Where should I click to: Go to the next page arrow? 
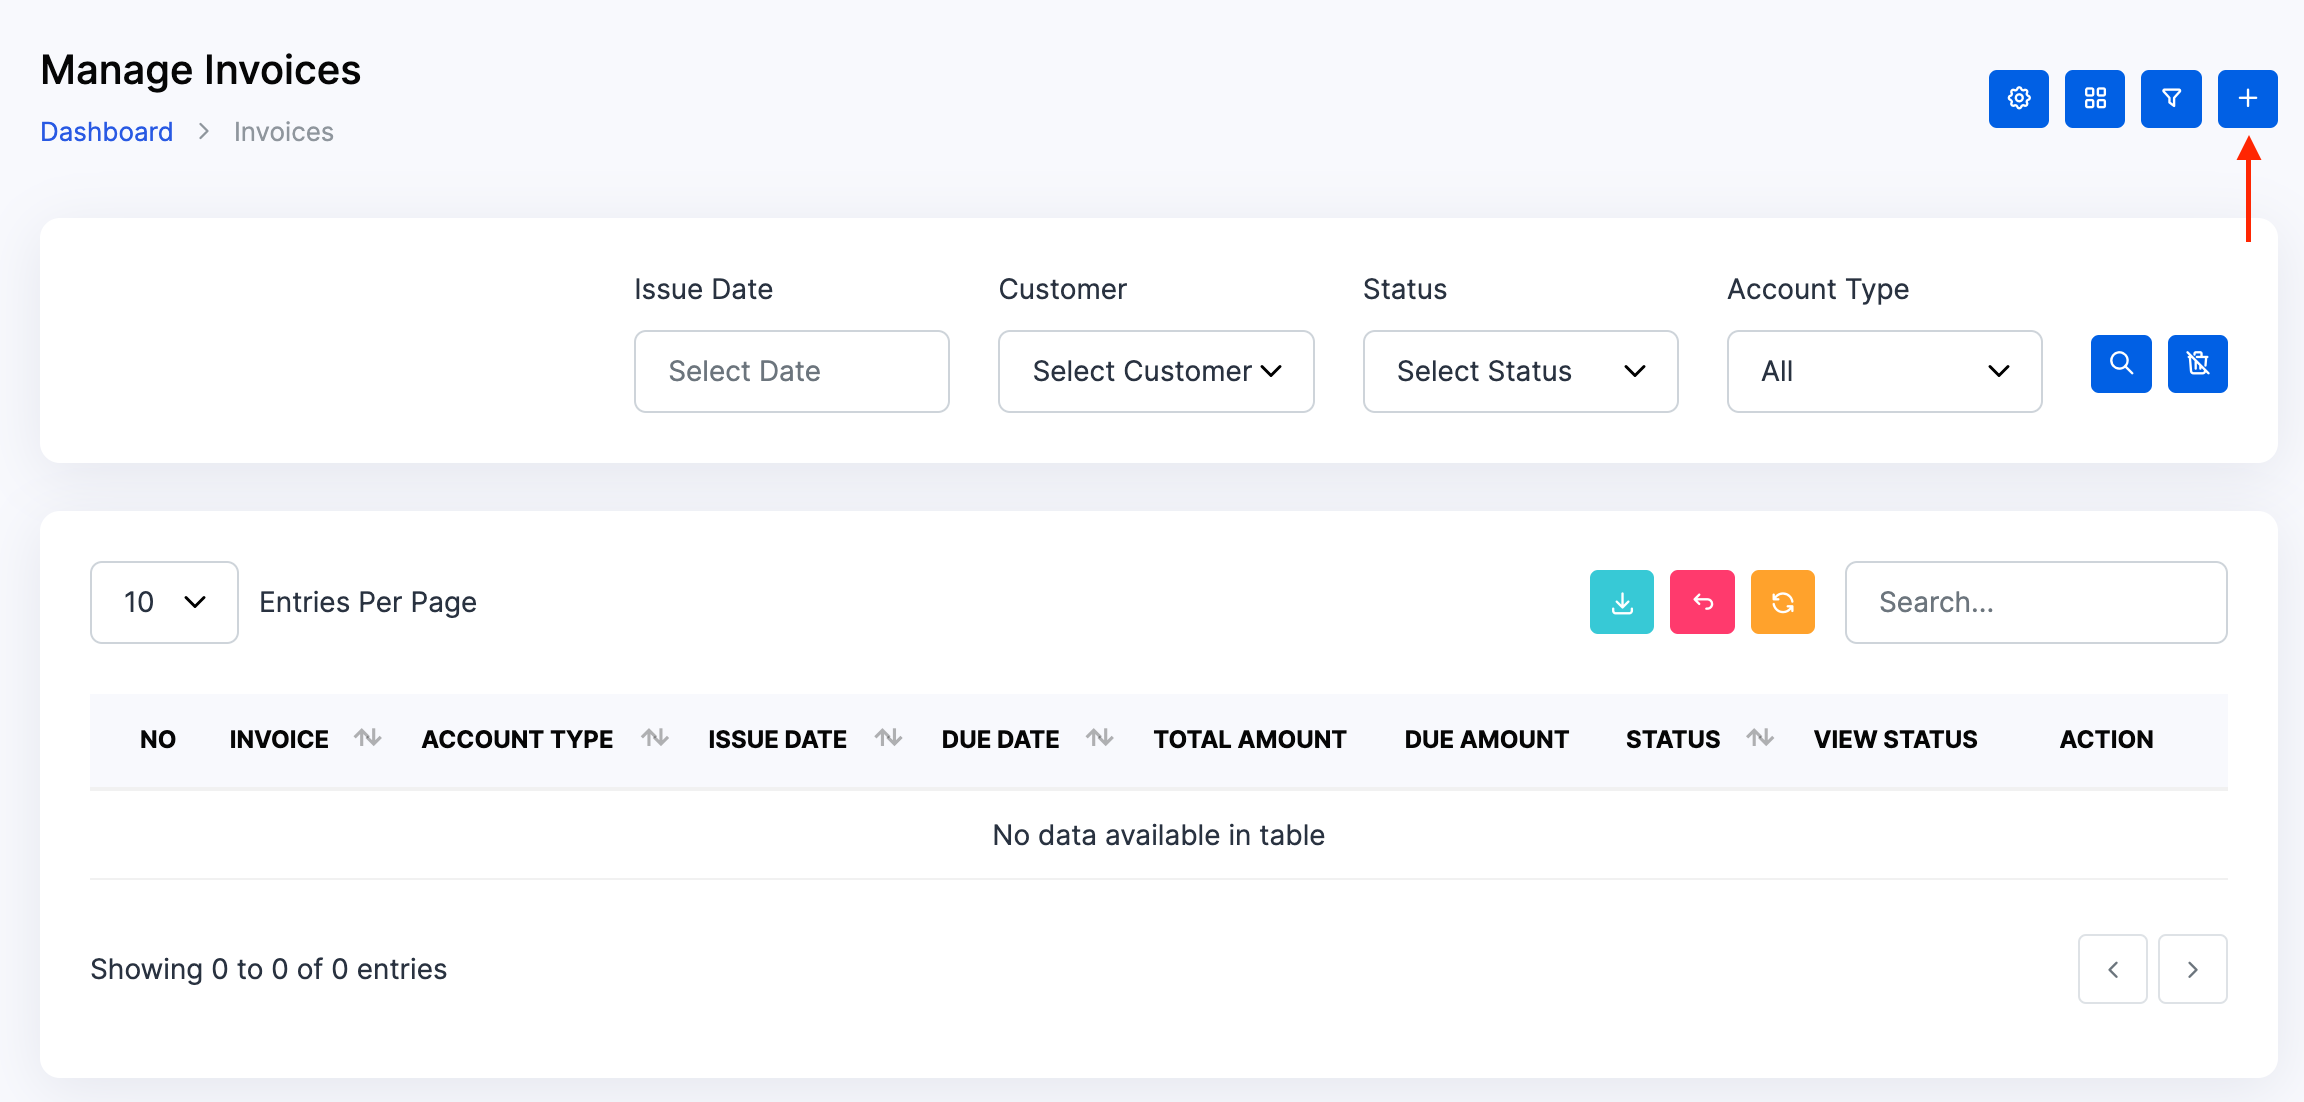(2191, 969)
